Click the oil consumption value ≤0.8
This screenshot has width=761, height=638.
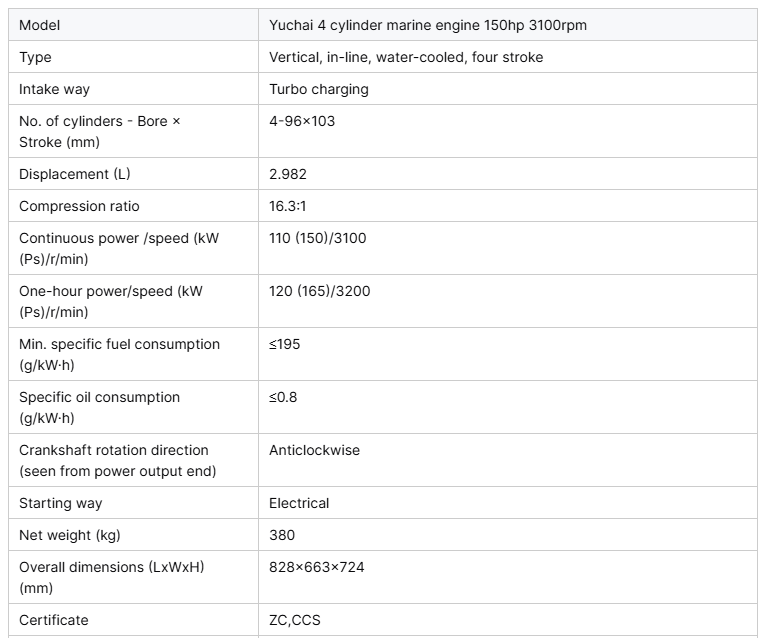(x=283, y=397)
